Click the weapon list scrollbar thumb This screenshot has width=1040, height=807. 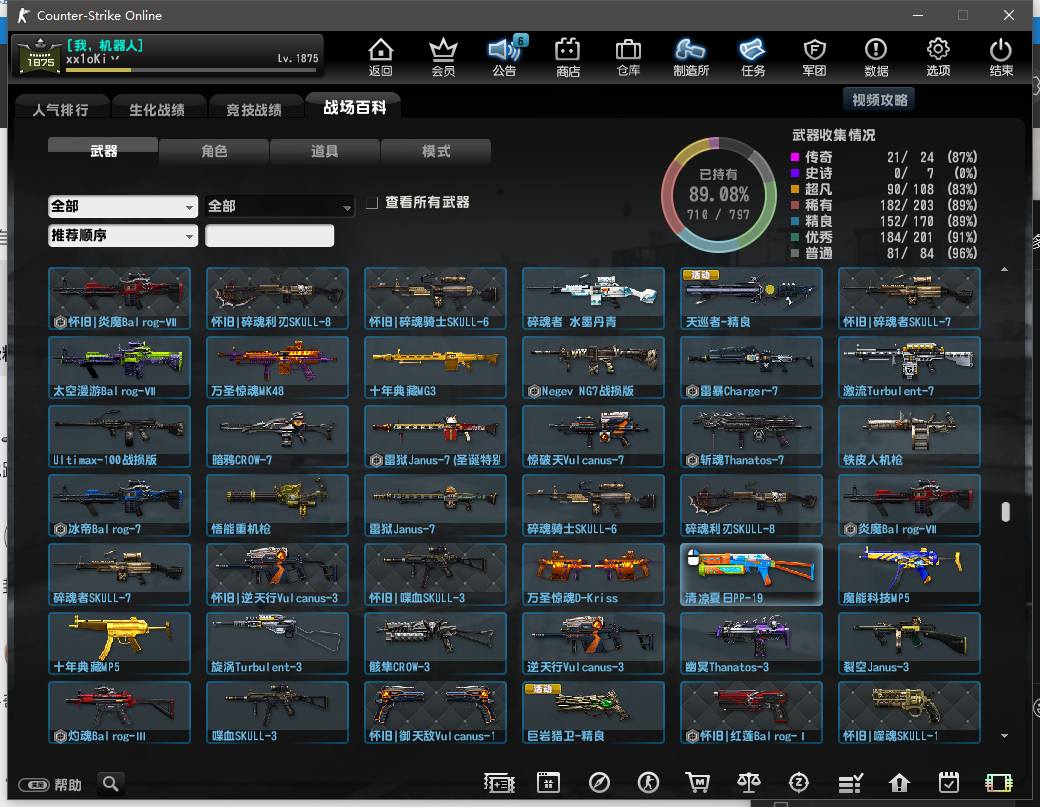pyautogui.click(x=1006, y=511)
